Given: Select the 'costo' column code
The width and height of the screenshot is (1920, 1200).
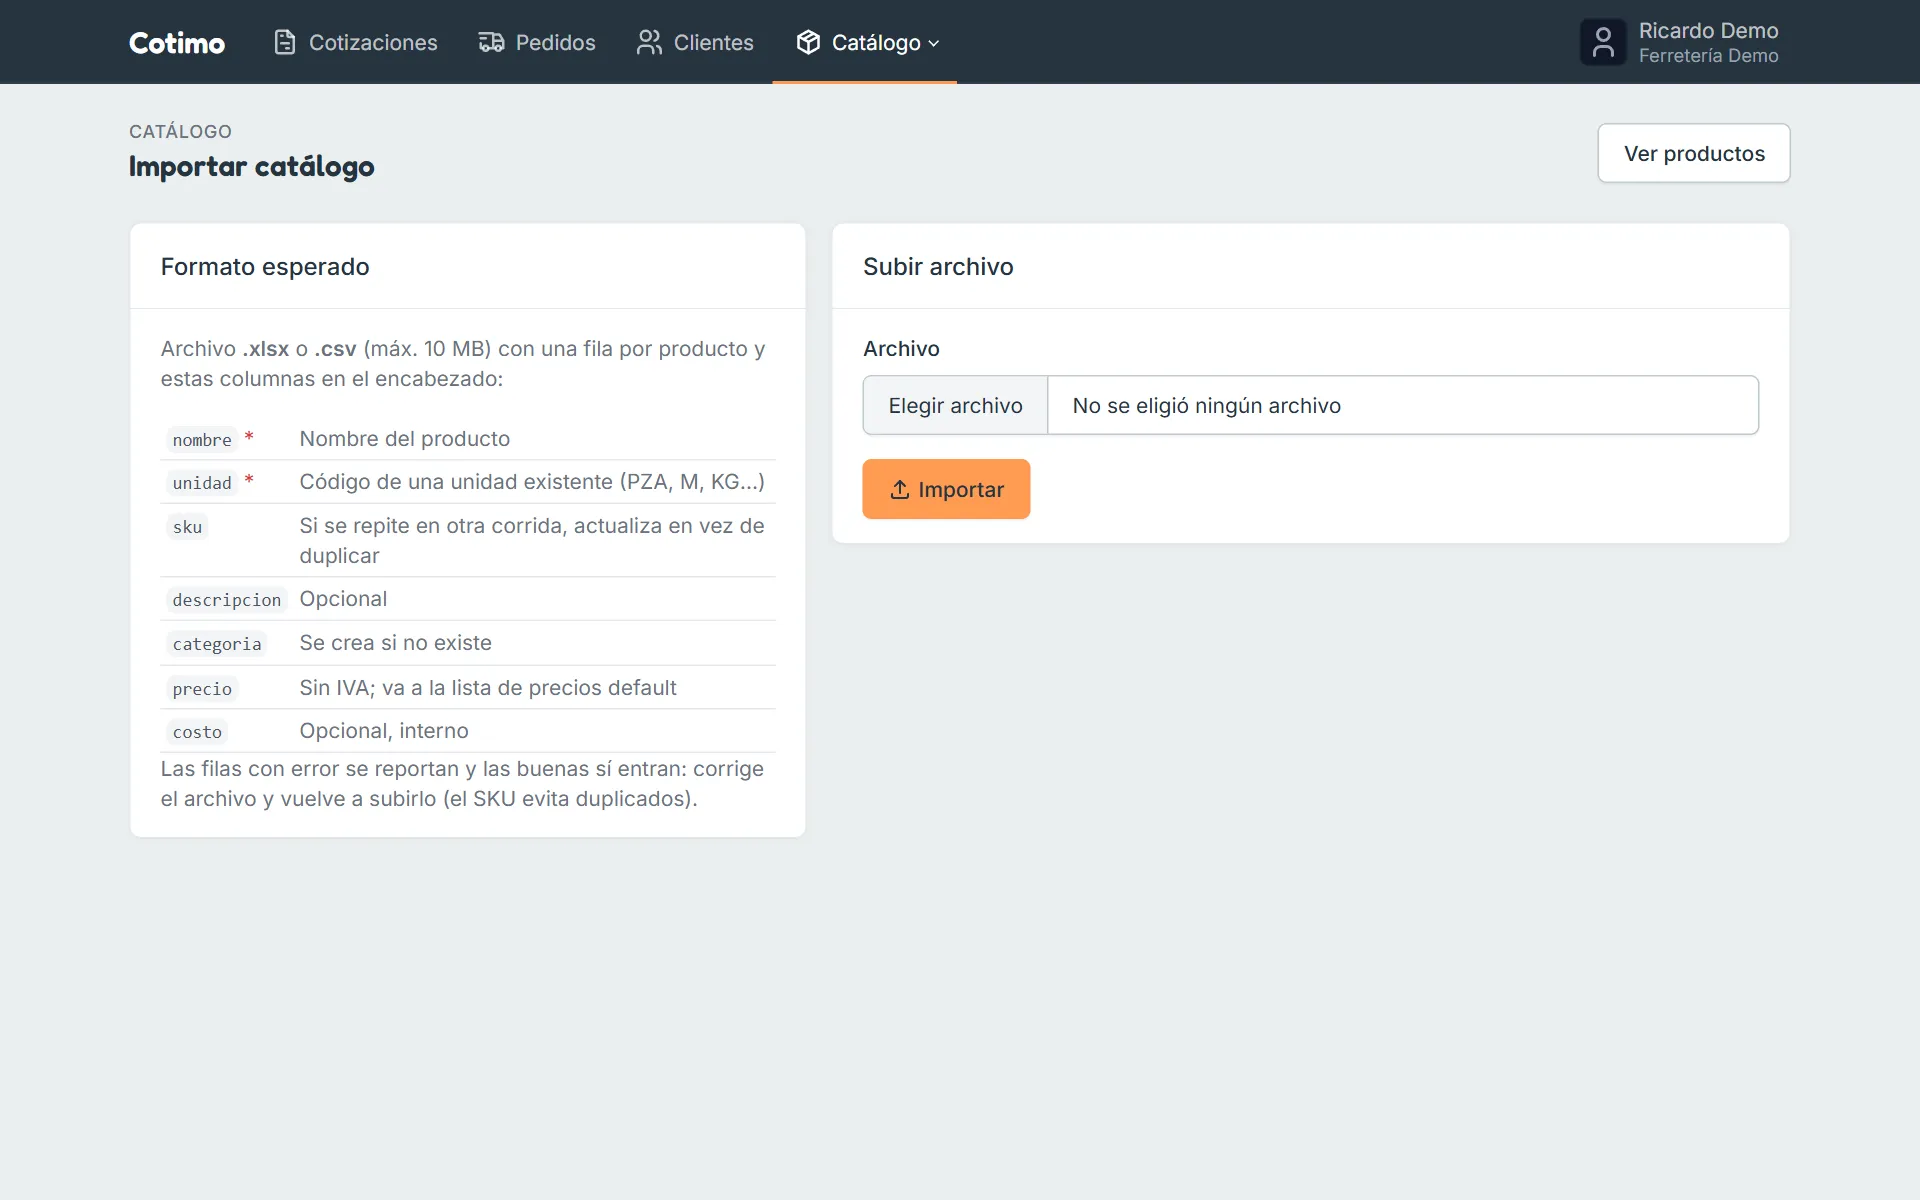Looking at the screenshot, I should coord(197,732).
